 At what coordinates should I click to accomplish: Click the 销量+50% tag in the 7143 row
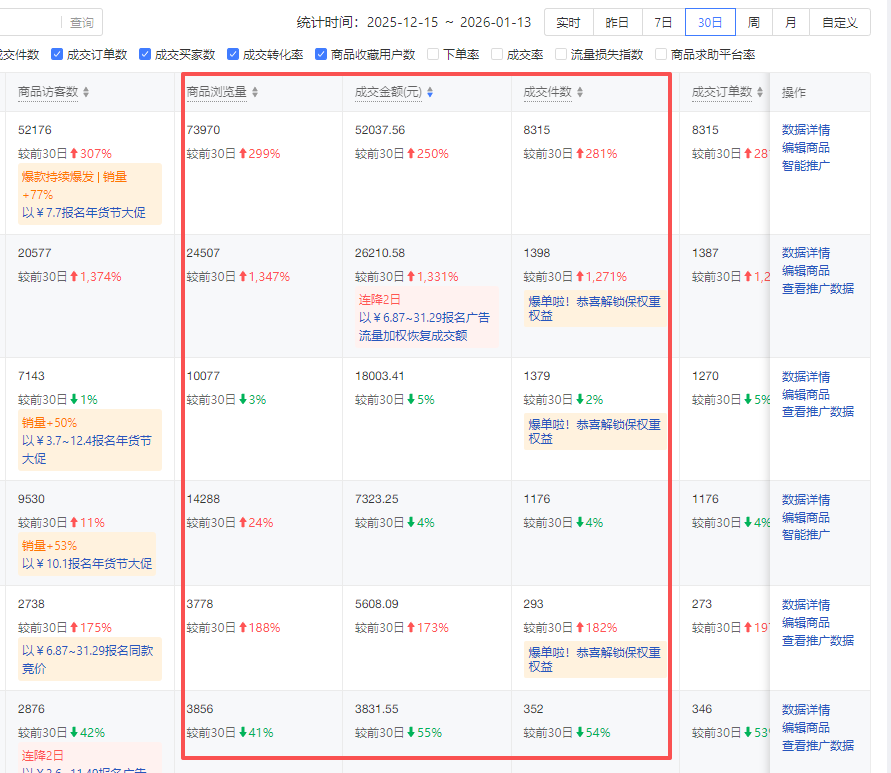[x=49, y=423]
